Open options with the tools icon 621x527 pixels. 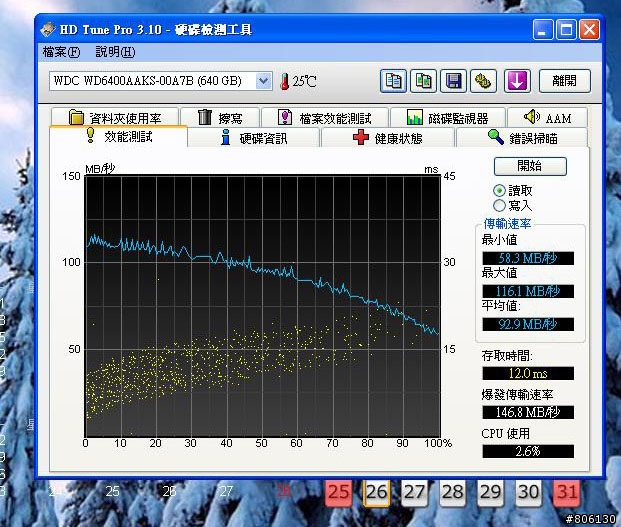(483, 81)
